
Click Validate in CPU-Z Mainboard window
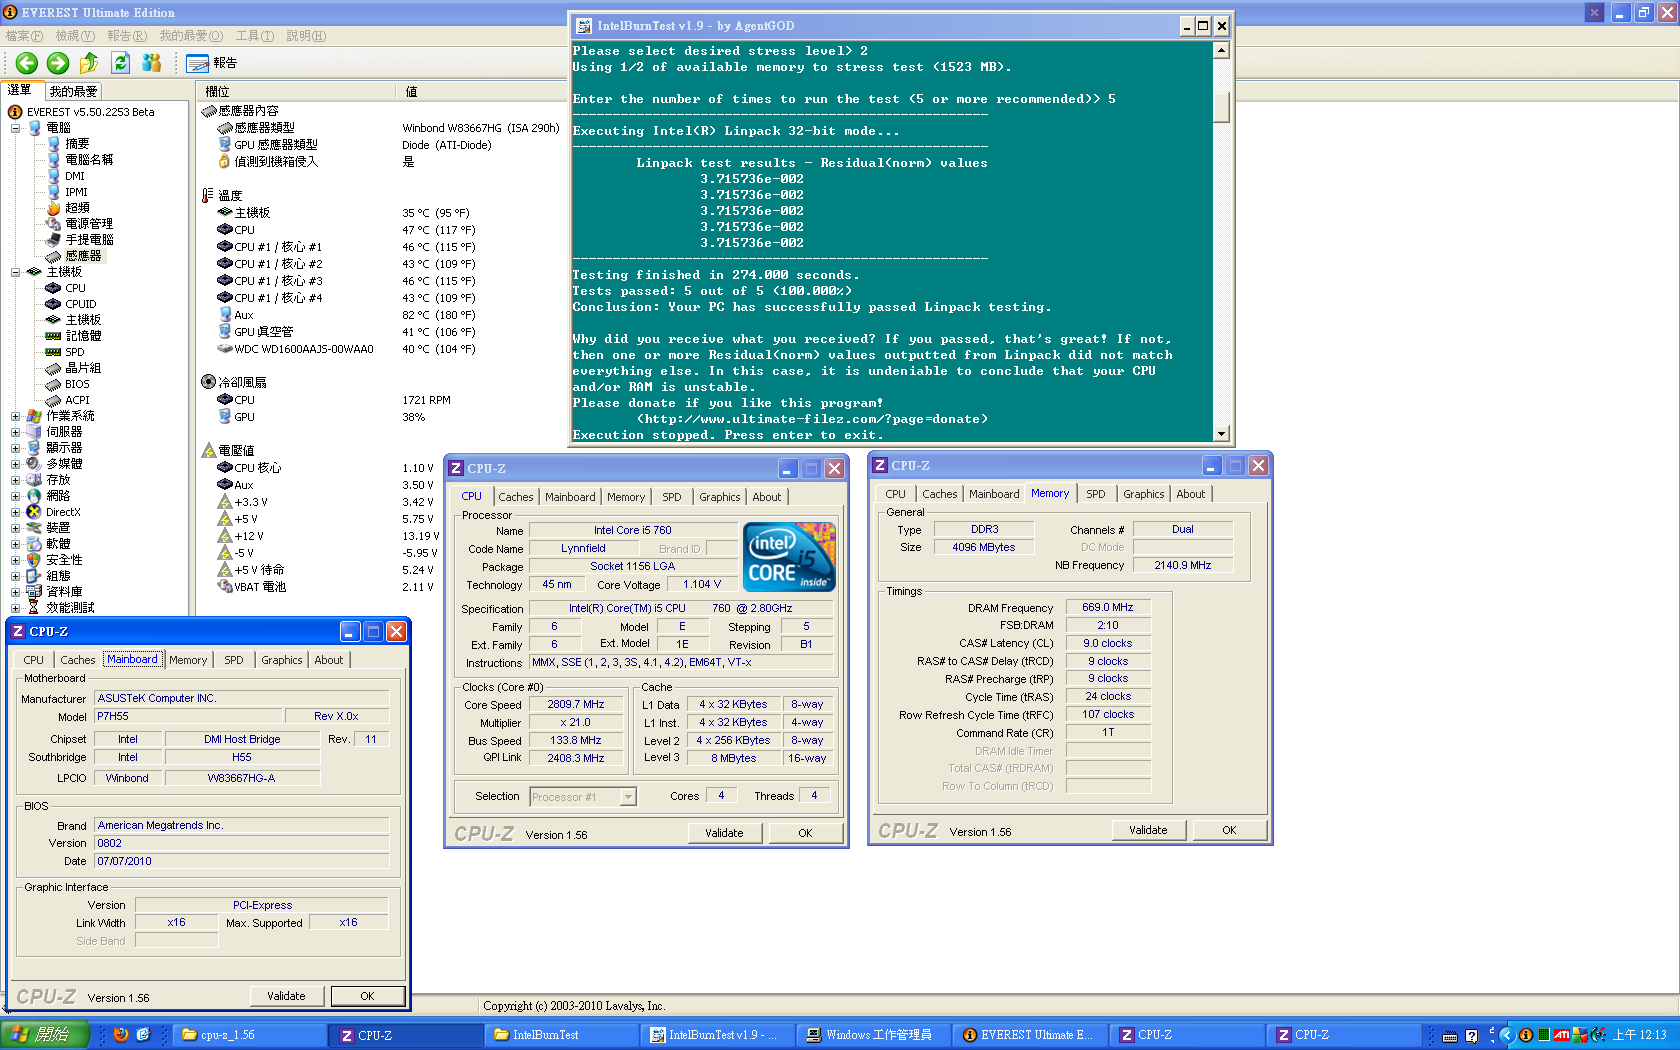(x=286, y=996)
